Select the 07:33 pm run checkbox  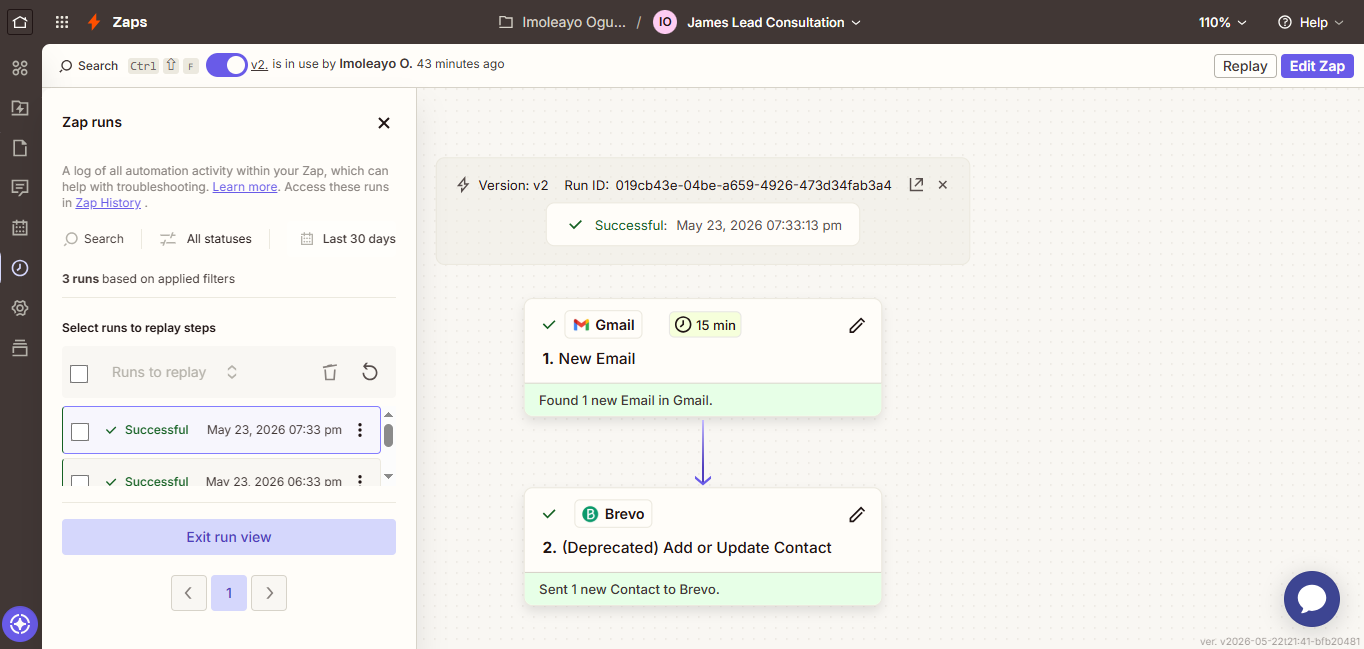pos(80,431)
